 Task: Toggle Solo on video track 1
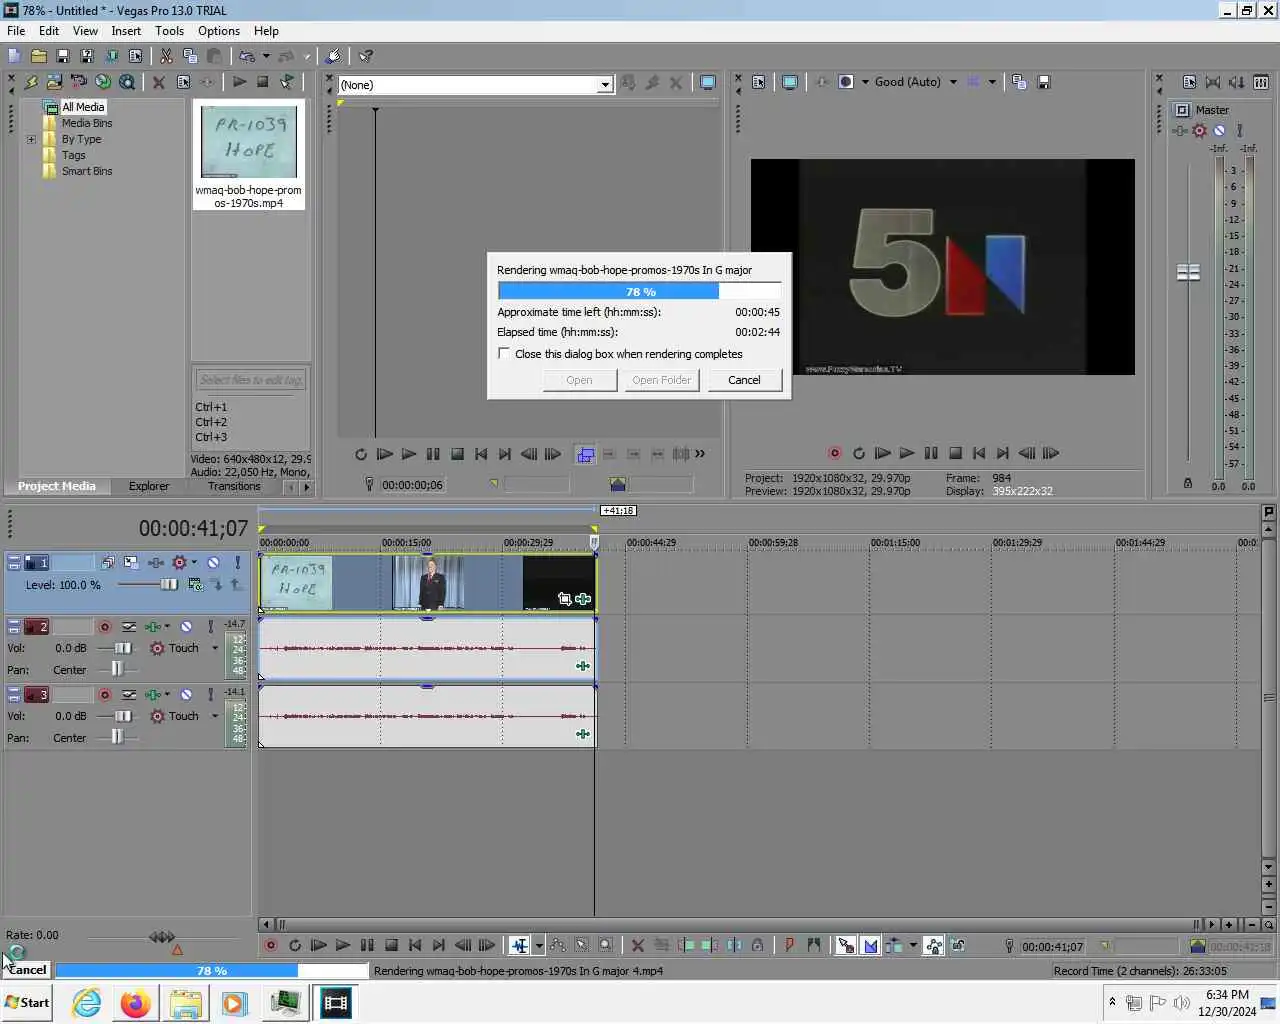(x=237, y=563)
